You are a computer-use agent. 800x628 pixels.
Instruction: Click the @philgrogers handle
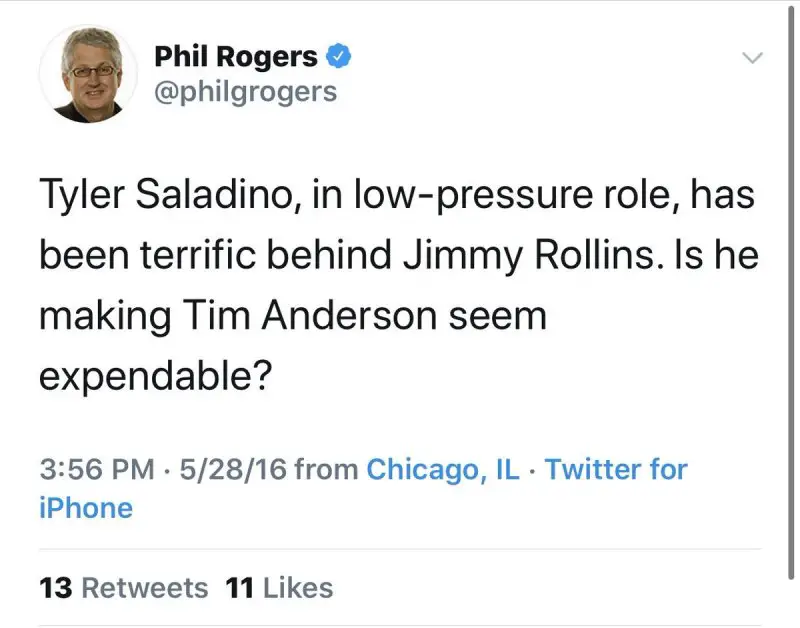[245, 93]
